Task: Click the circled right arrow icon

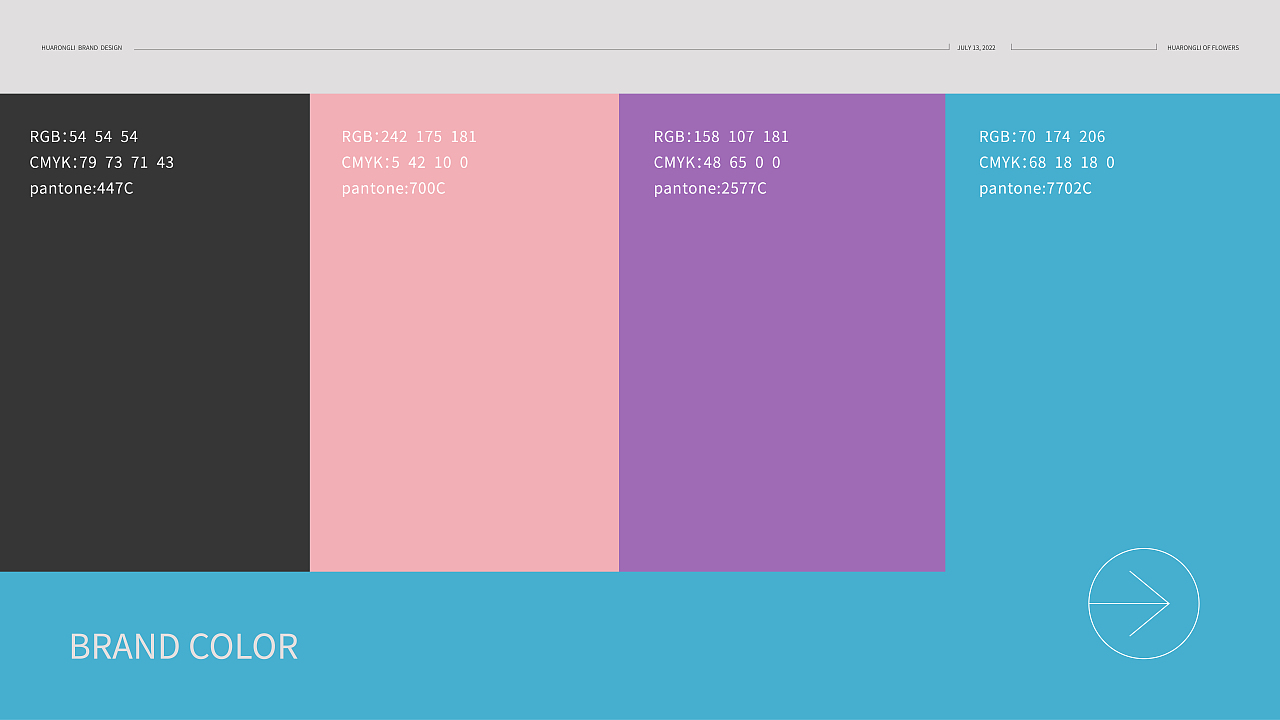Action: pos(1143,603)
